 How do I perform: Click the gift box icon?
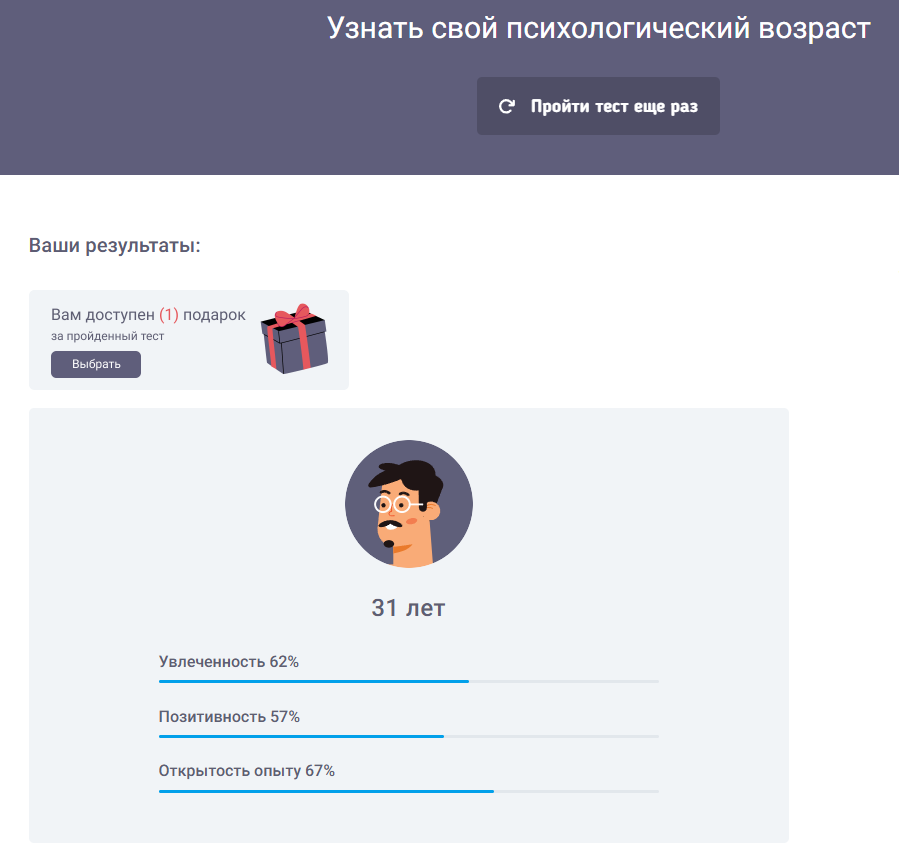tap(295, 339)
